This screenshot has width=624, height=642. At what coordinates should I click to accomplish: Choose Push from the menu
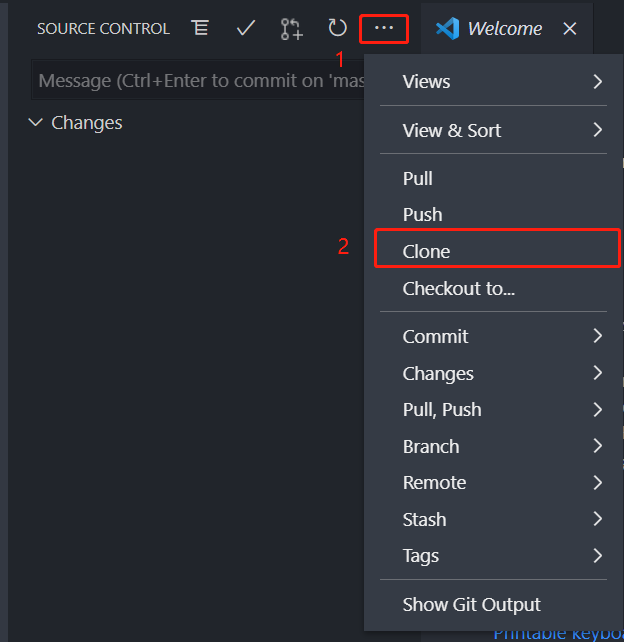(493, 215)
